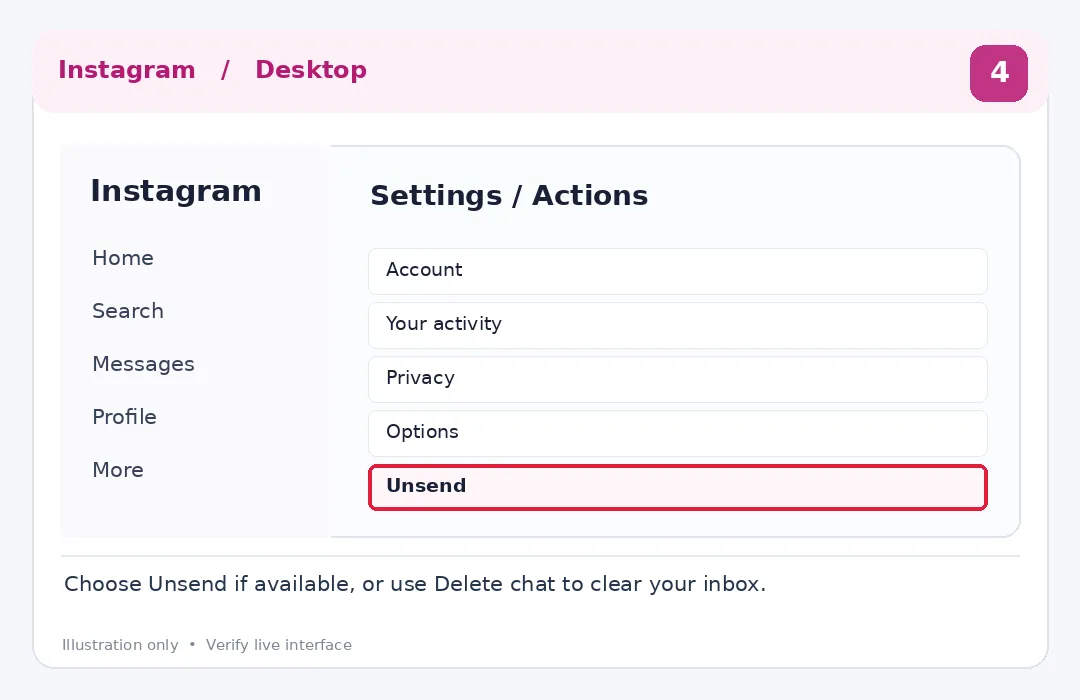1080x700 pixels.
Task: Click the Instagram logo text in sidebar
Action: 176,191
